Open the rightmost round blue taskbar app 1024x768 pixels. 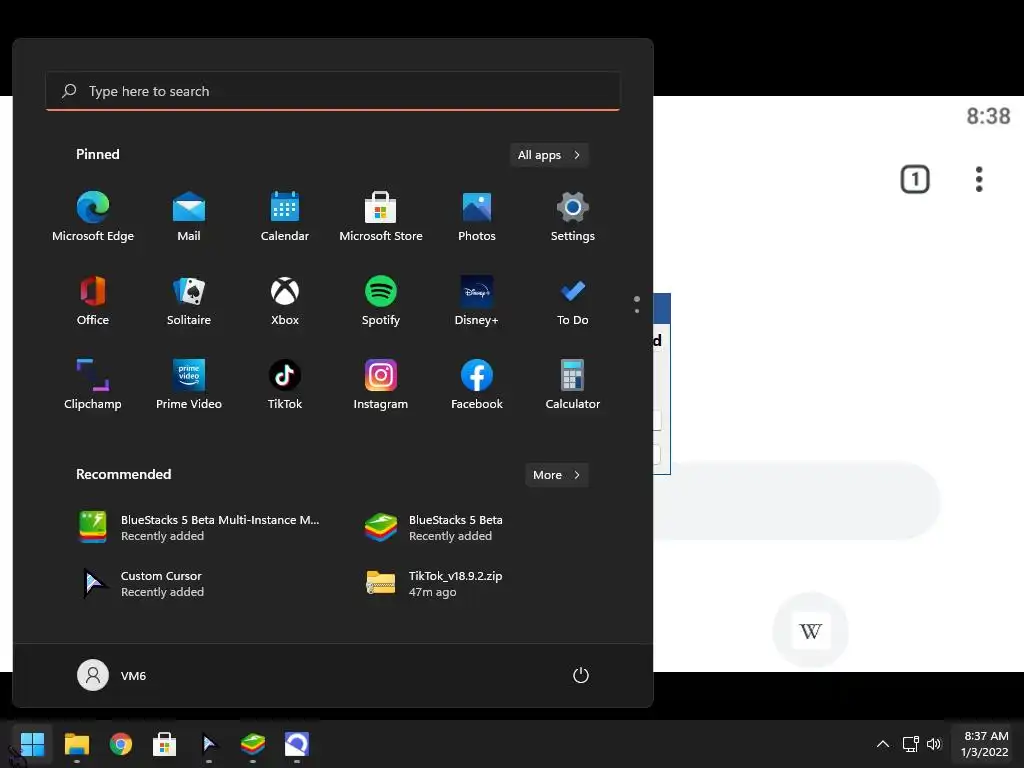coord(296,744)
